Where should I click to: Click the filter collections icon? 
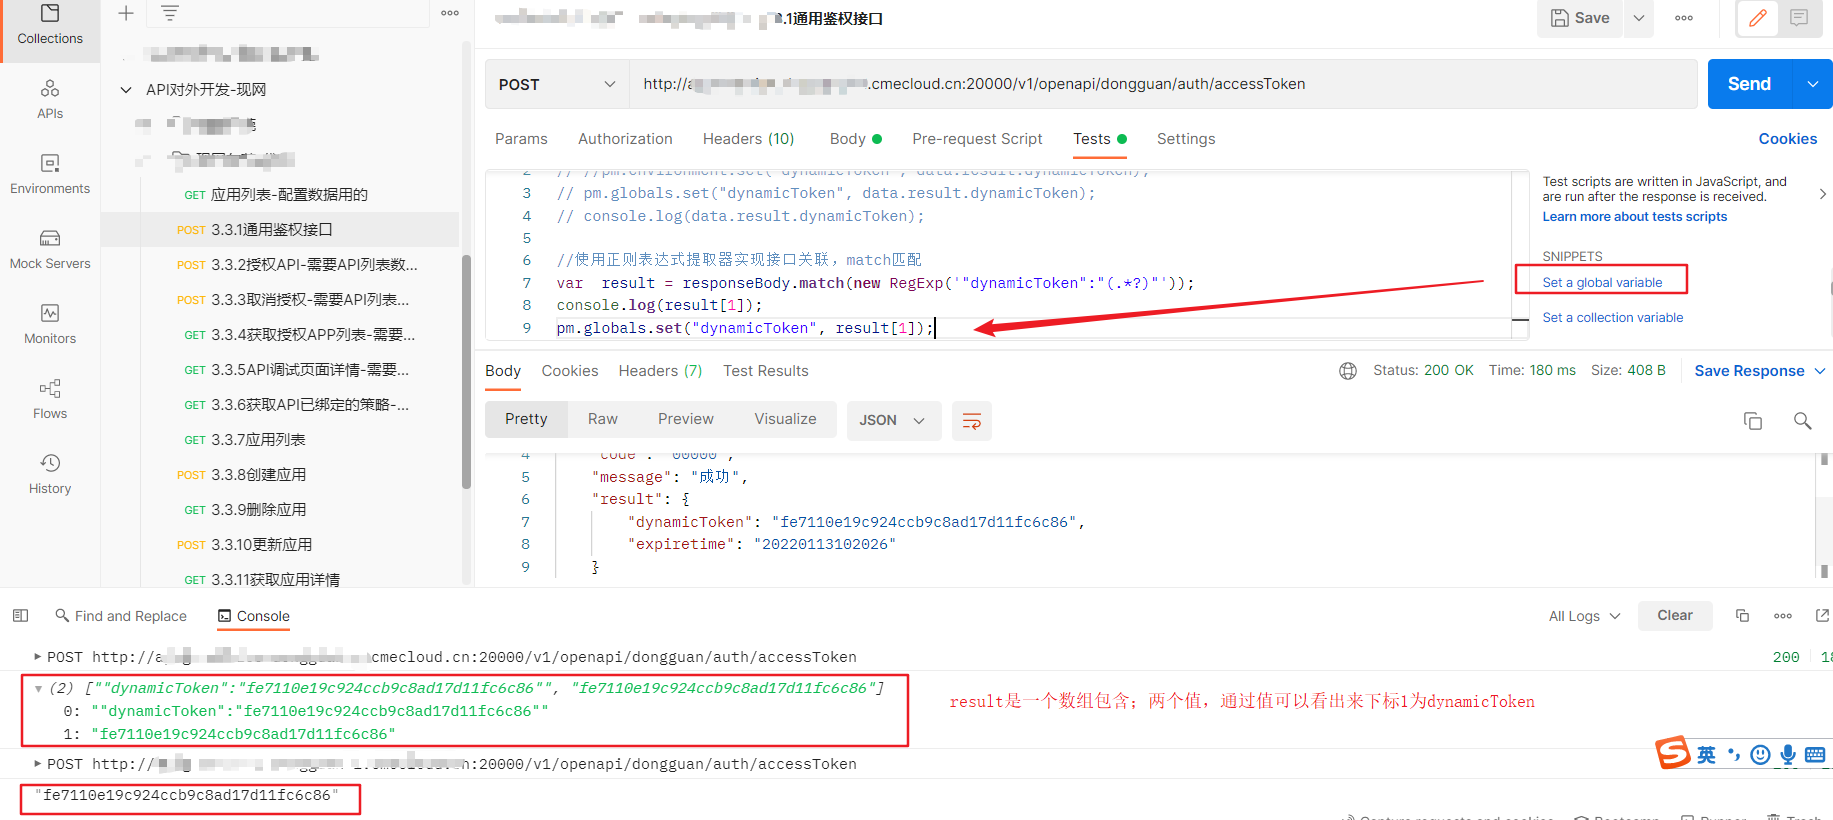point(170,13)
